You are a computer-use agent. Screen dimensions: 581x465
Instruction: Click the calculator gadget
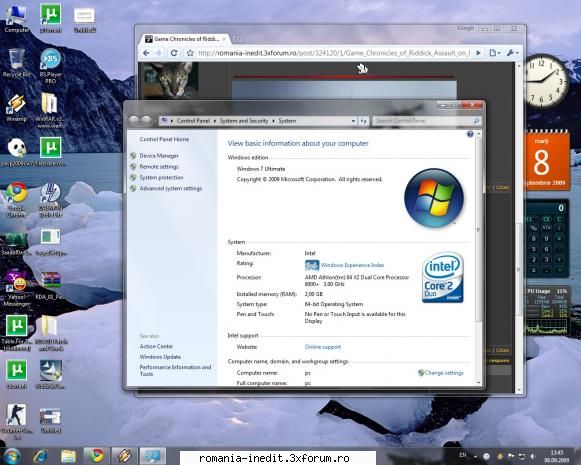(x=546, y=239)
